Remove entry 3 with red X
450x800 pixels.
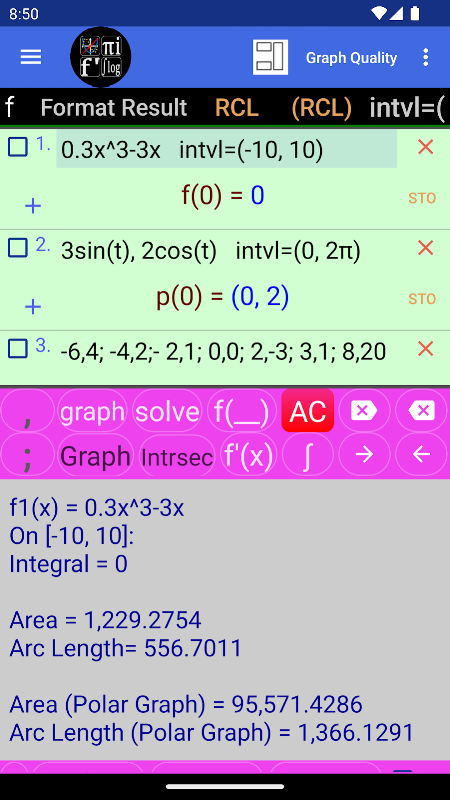tap(425, 349)
